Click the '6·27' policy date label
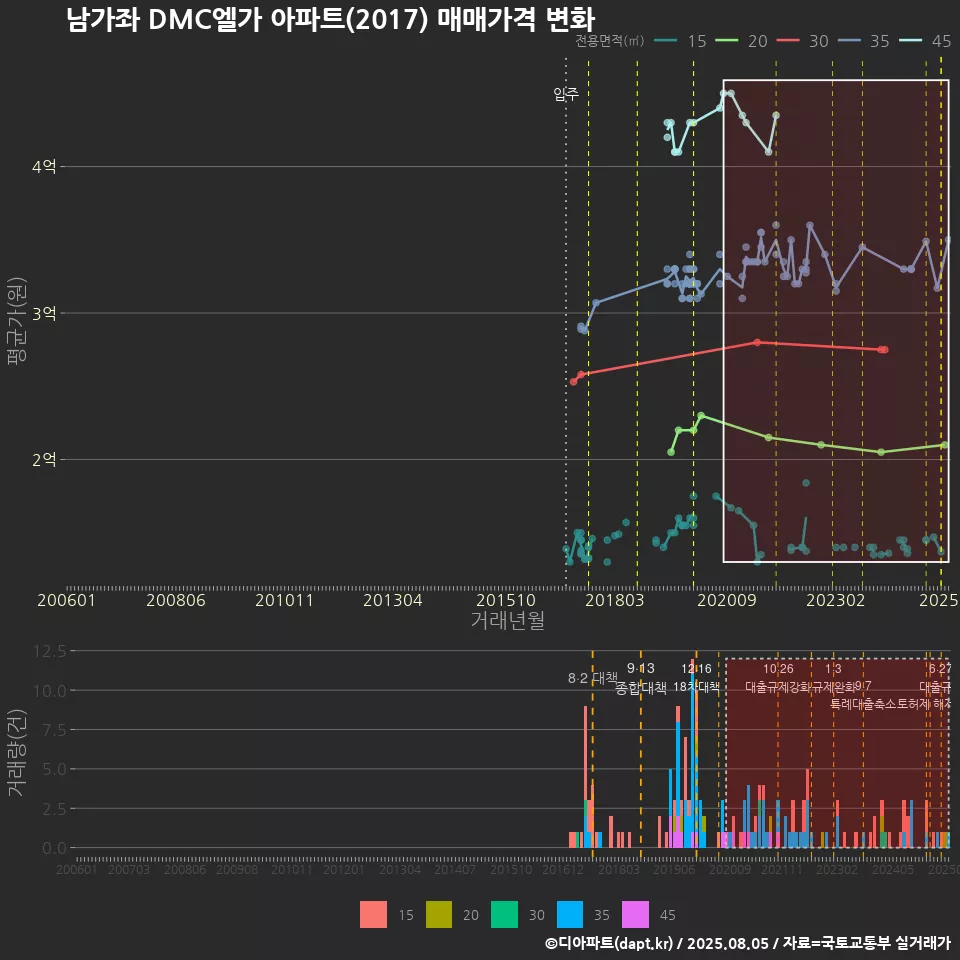Image resolution: width=960 pixels, height=960 pixels. coord(940,669)
